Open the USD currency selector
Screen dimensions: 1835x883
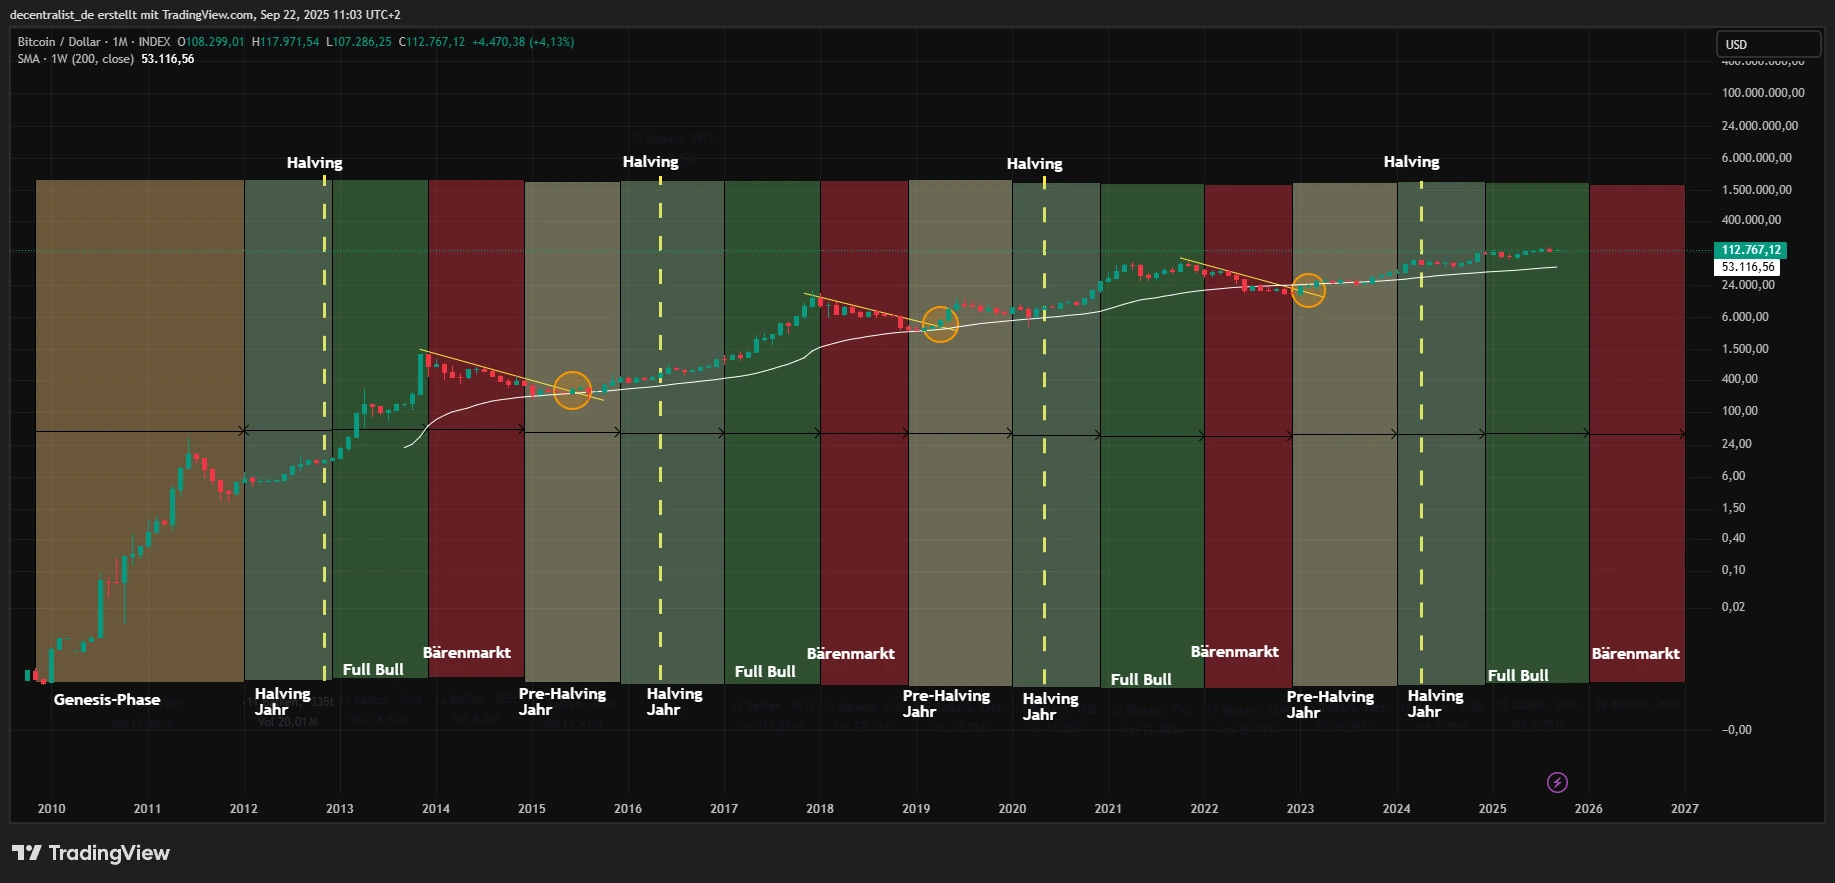pos(1769,44)
